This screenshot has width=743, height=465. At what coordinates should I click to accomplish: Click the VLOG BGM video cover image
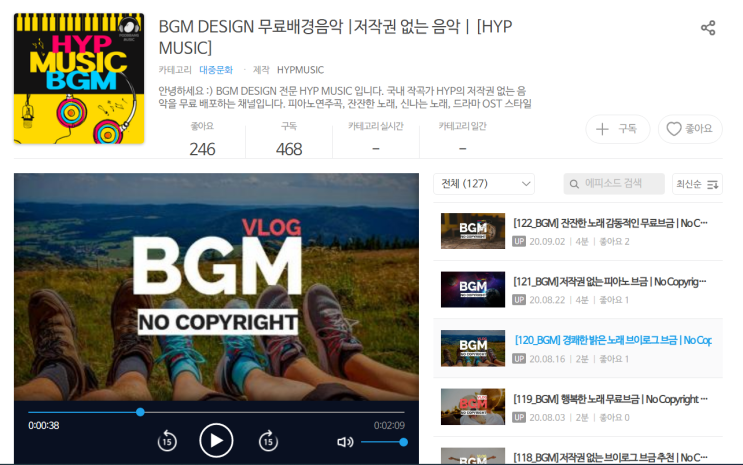[x=216, y=287]
